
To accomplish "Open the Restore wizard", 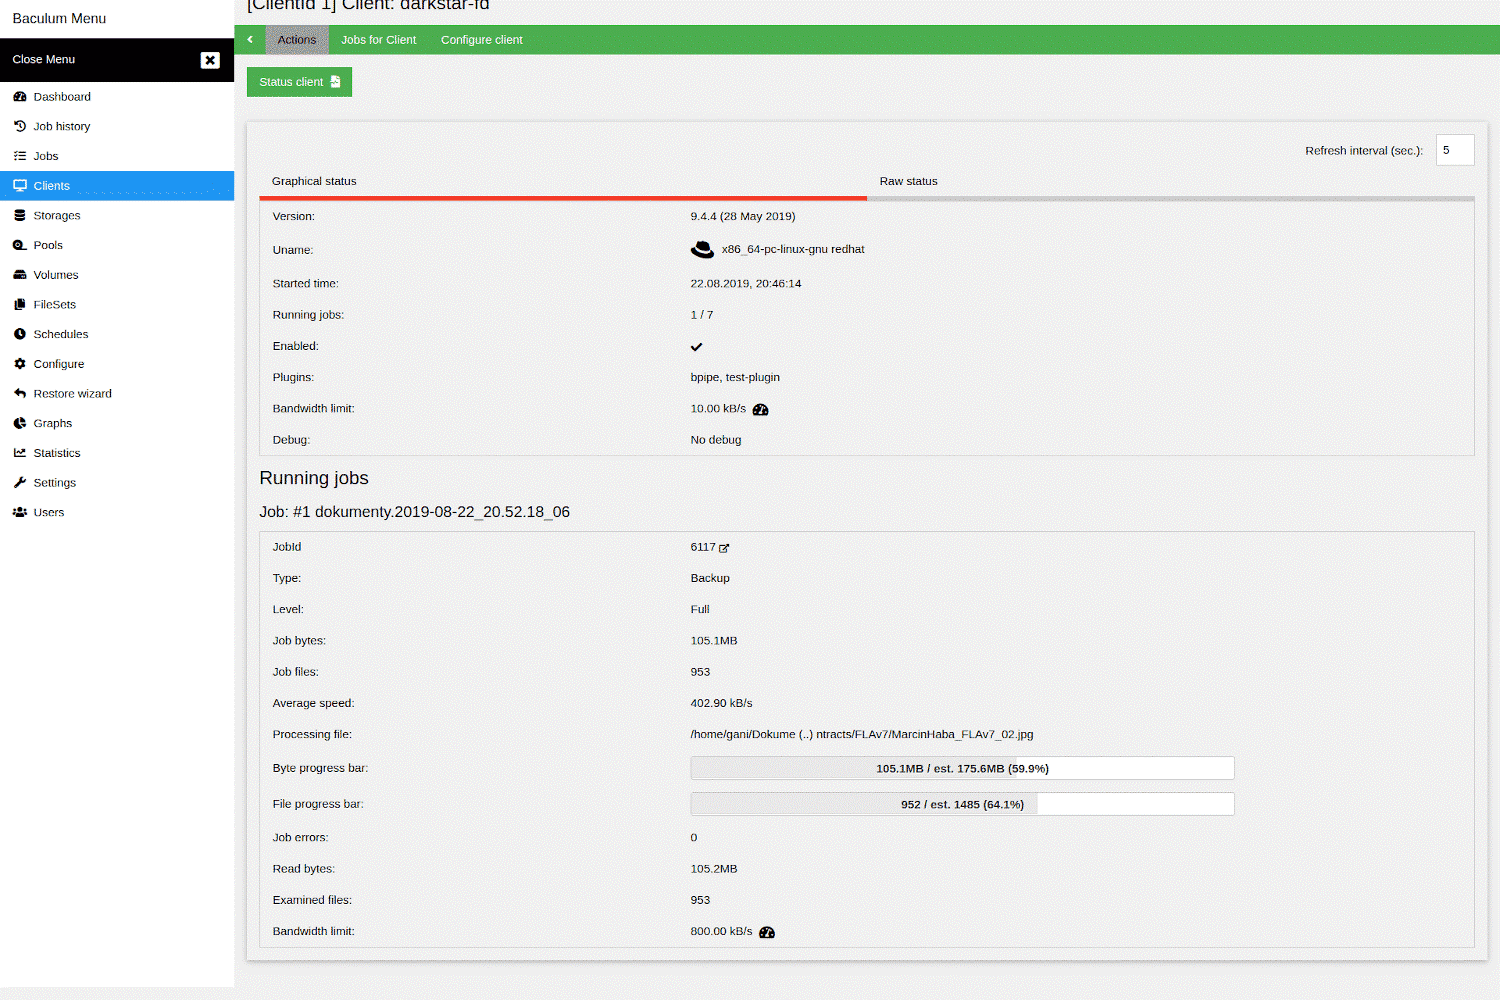I will point(72,394).
